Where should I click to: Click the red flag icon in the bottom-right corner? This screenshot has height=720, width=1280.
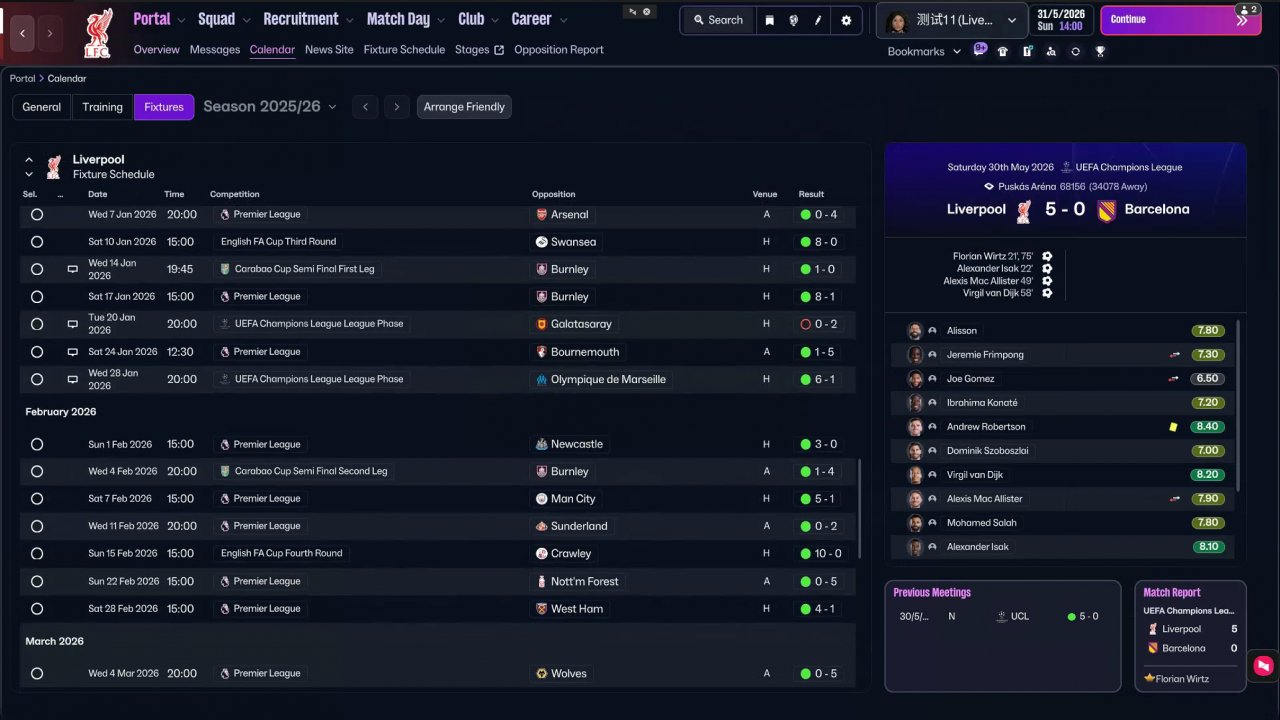tap(1264, 665)
